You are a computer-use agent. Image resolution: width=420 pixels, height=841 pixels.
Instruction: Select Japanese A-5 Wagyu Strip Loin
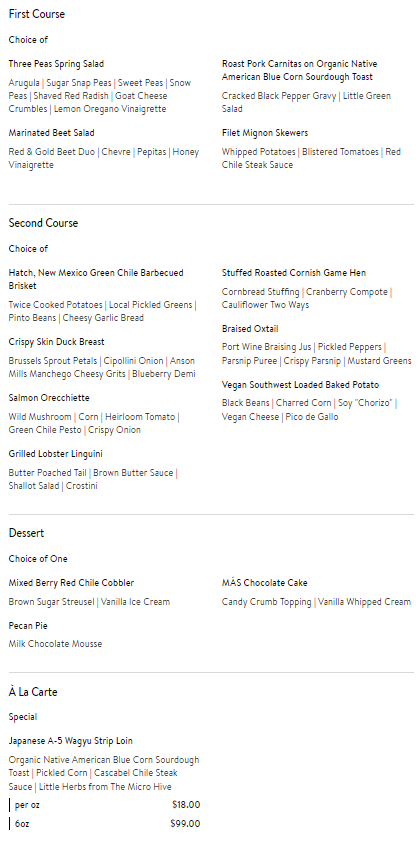[71, 741]
